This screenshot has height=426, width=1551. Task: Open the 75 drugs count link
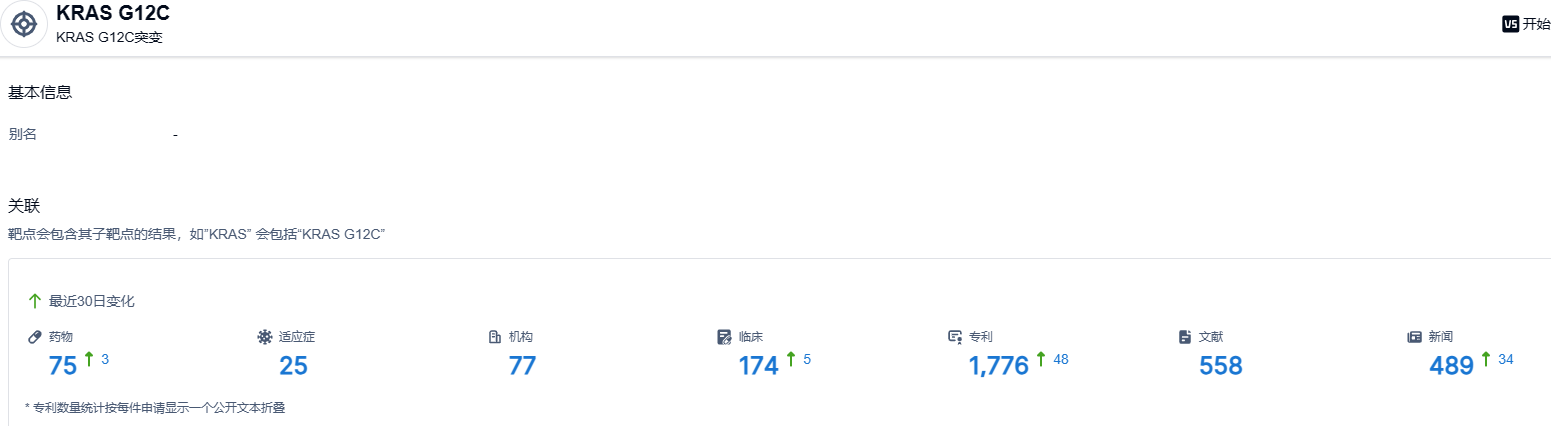tap(63, 366)
